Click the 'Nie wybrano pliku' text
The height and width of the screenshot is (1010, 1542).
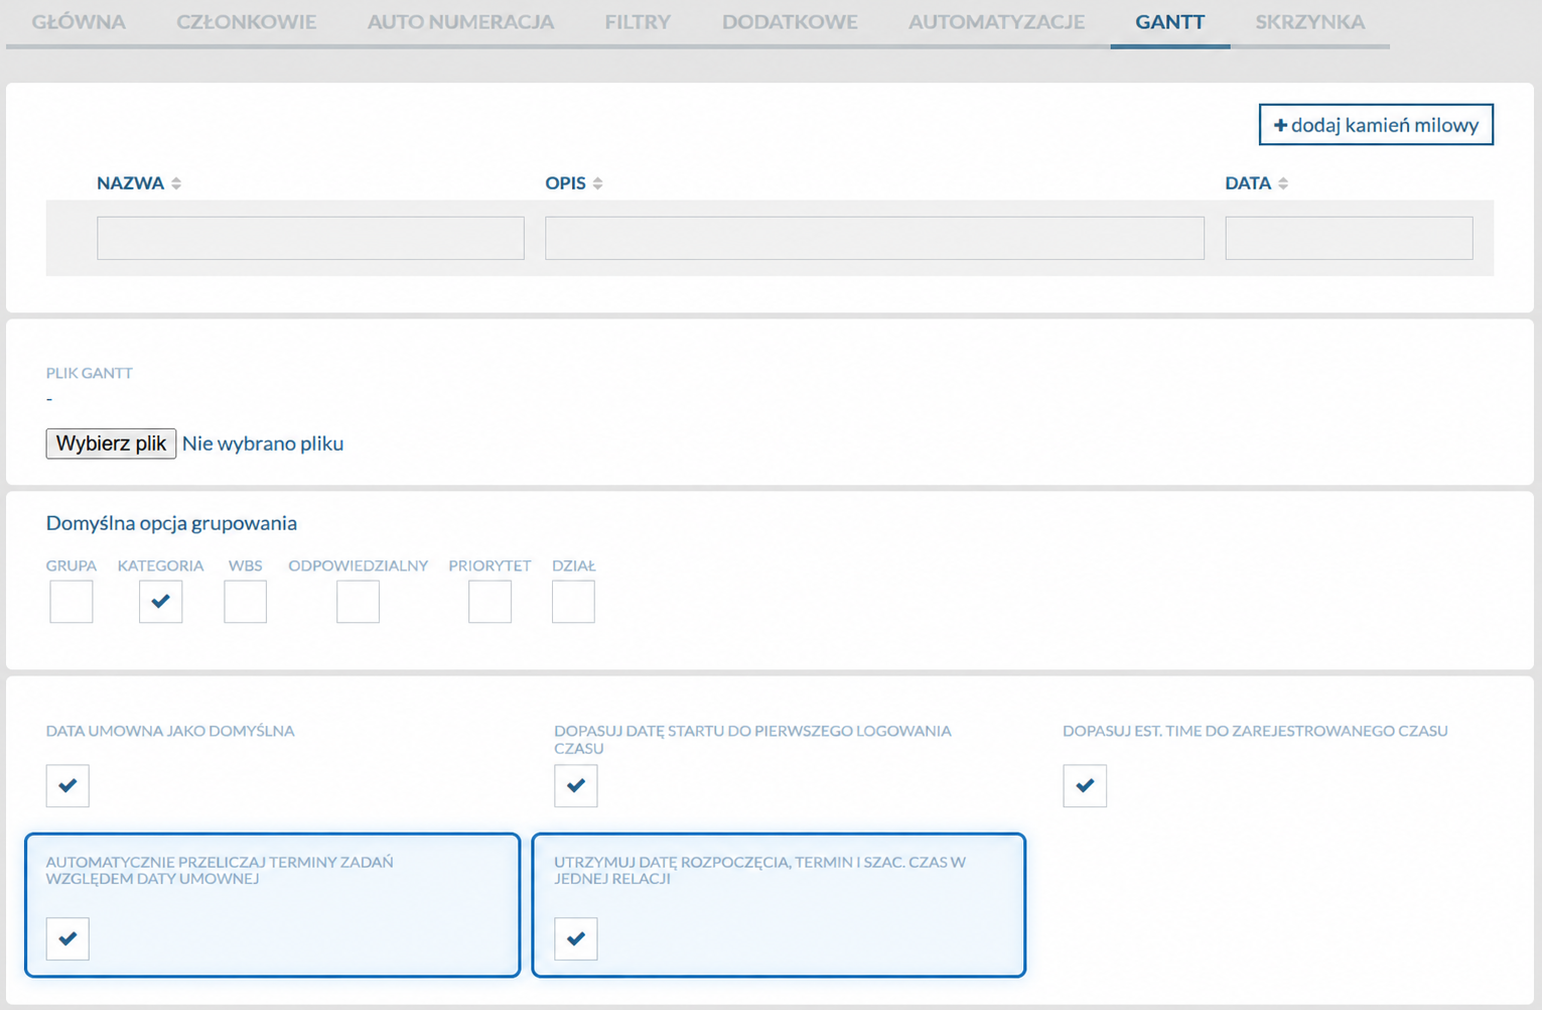tap(263, 443)
